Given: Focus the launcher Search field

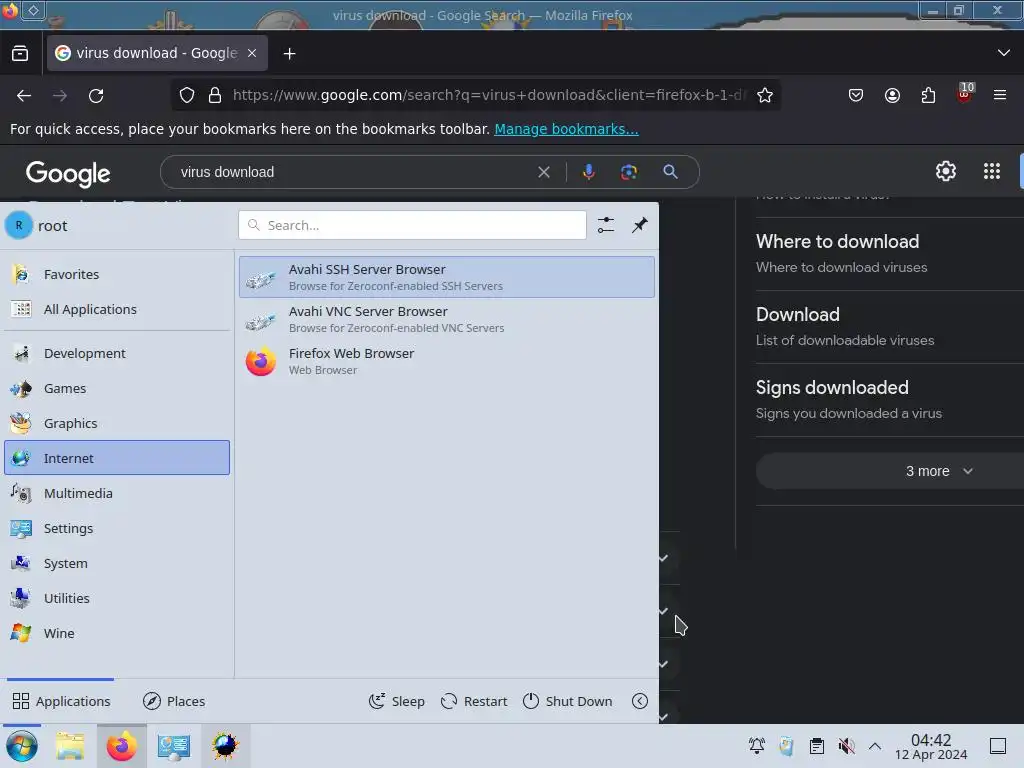Looking at the screenshot, I should coord(412,225).
